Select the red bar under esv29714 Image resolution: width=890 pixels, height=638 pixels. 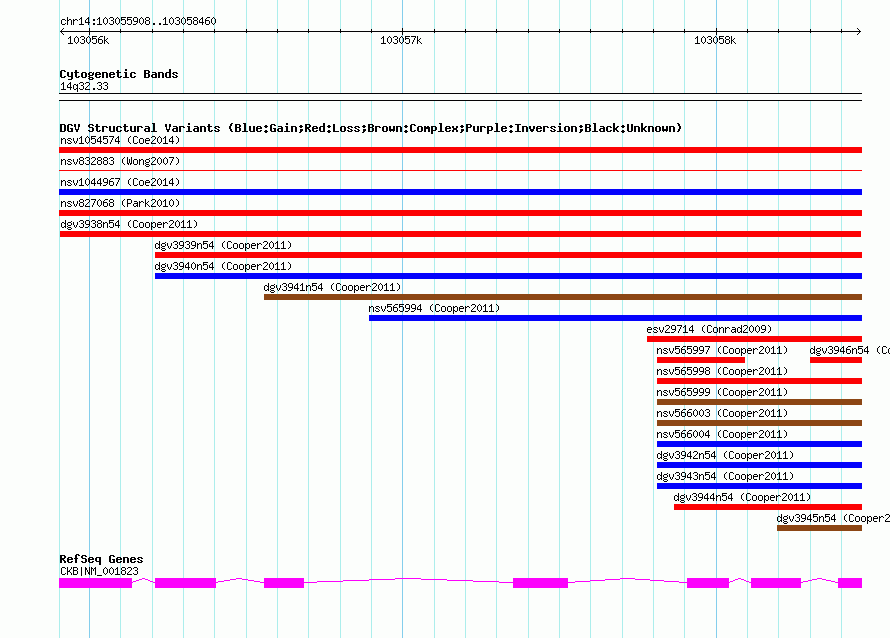754,339
